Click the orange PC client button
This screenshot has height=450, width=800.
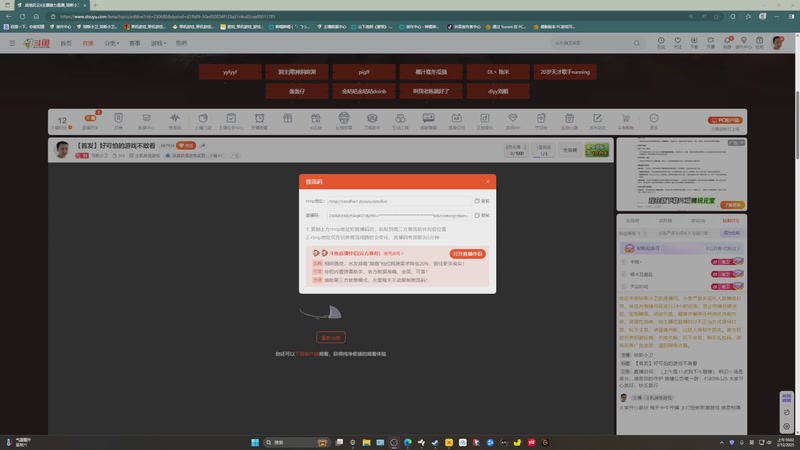pyautogui.click(x=725, y=120)
